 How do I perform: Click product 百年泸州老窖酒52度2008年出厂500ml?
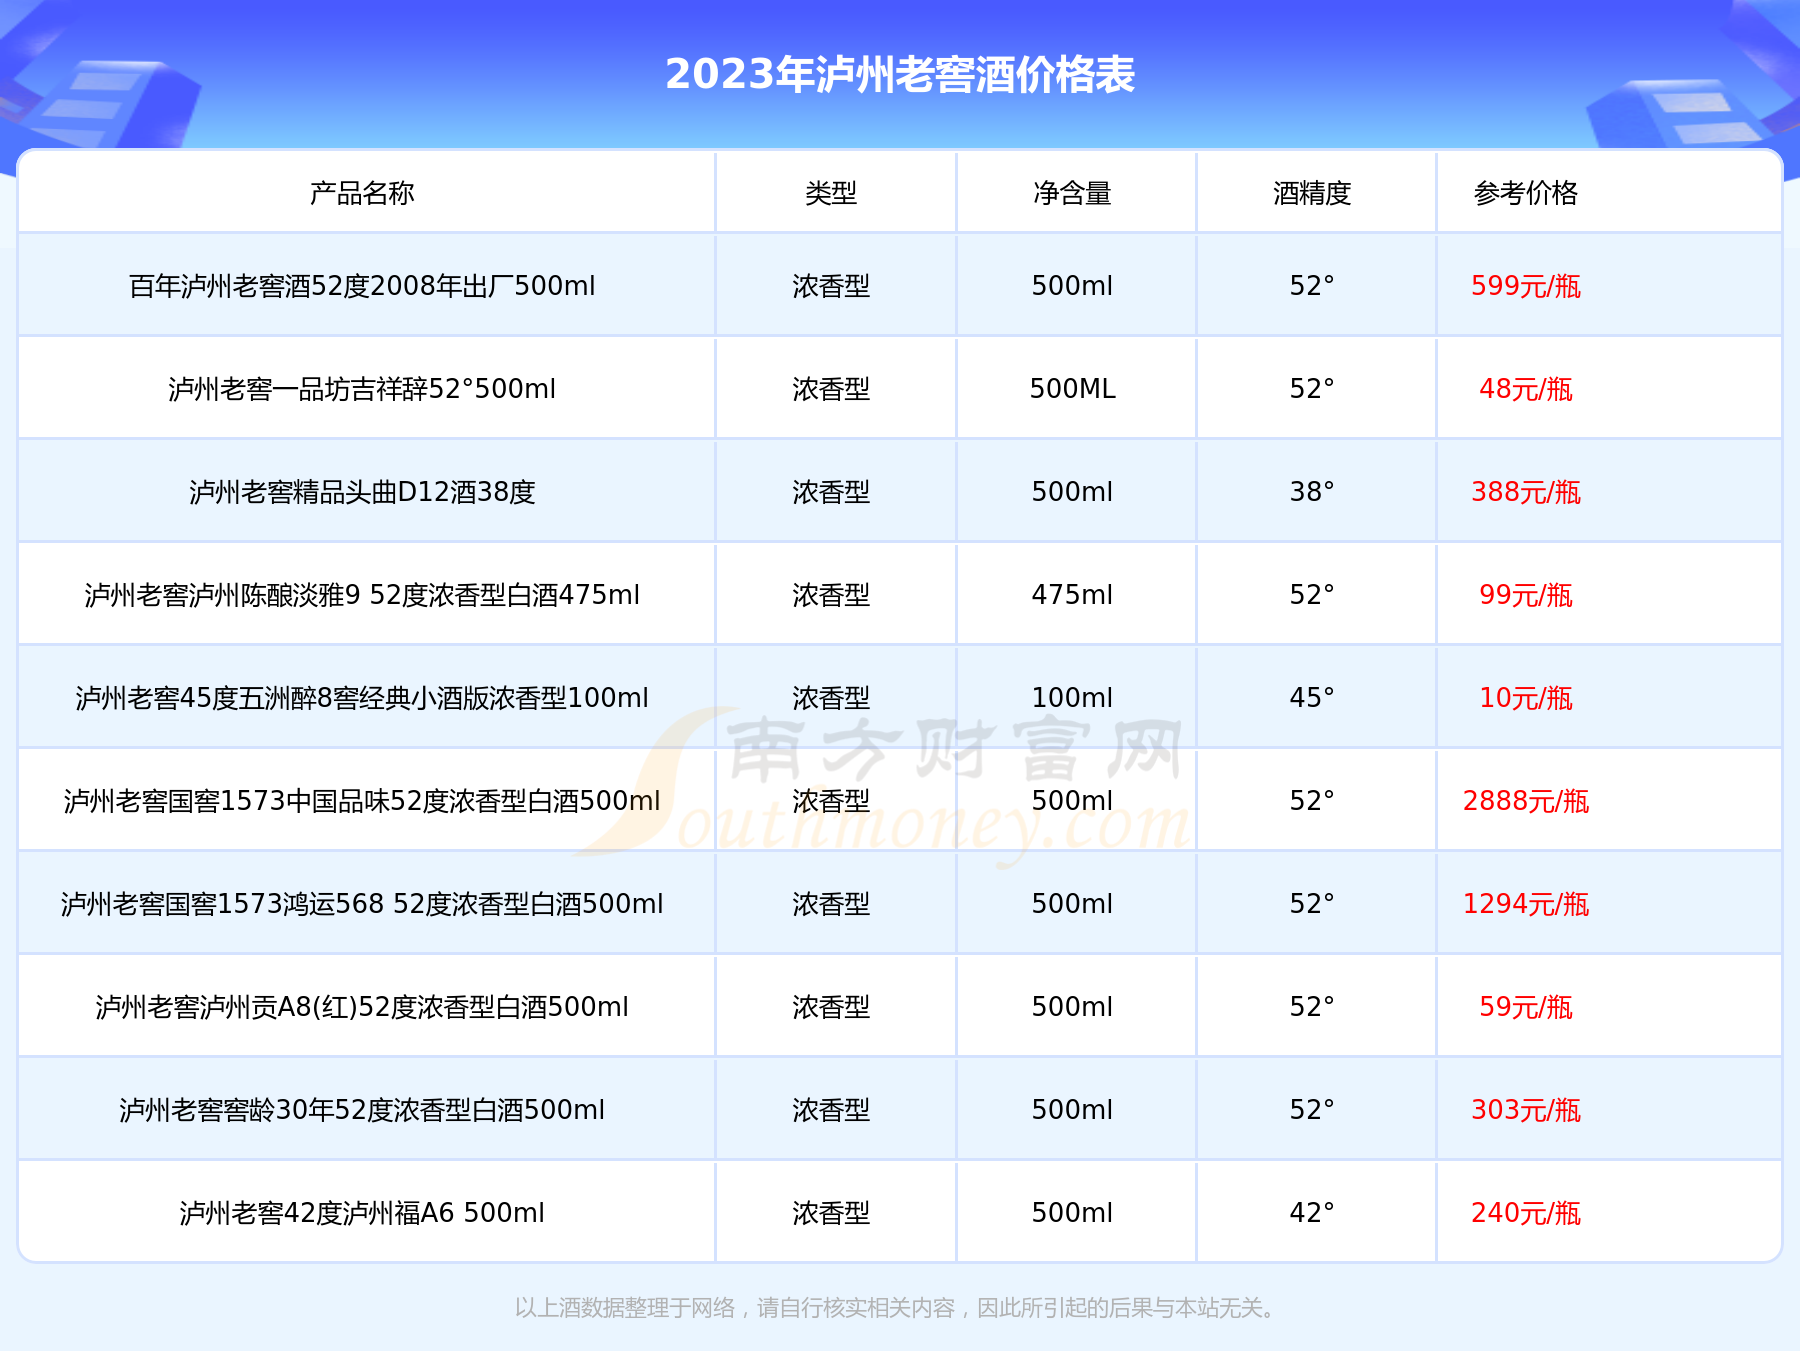click(x=362, y=286)
